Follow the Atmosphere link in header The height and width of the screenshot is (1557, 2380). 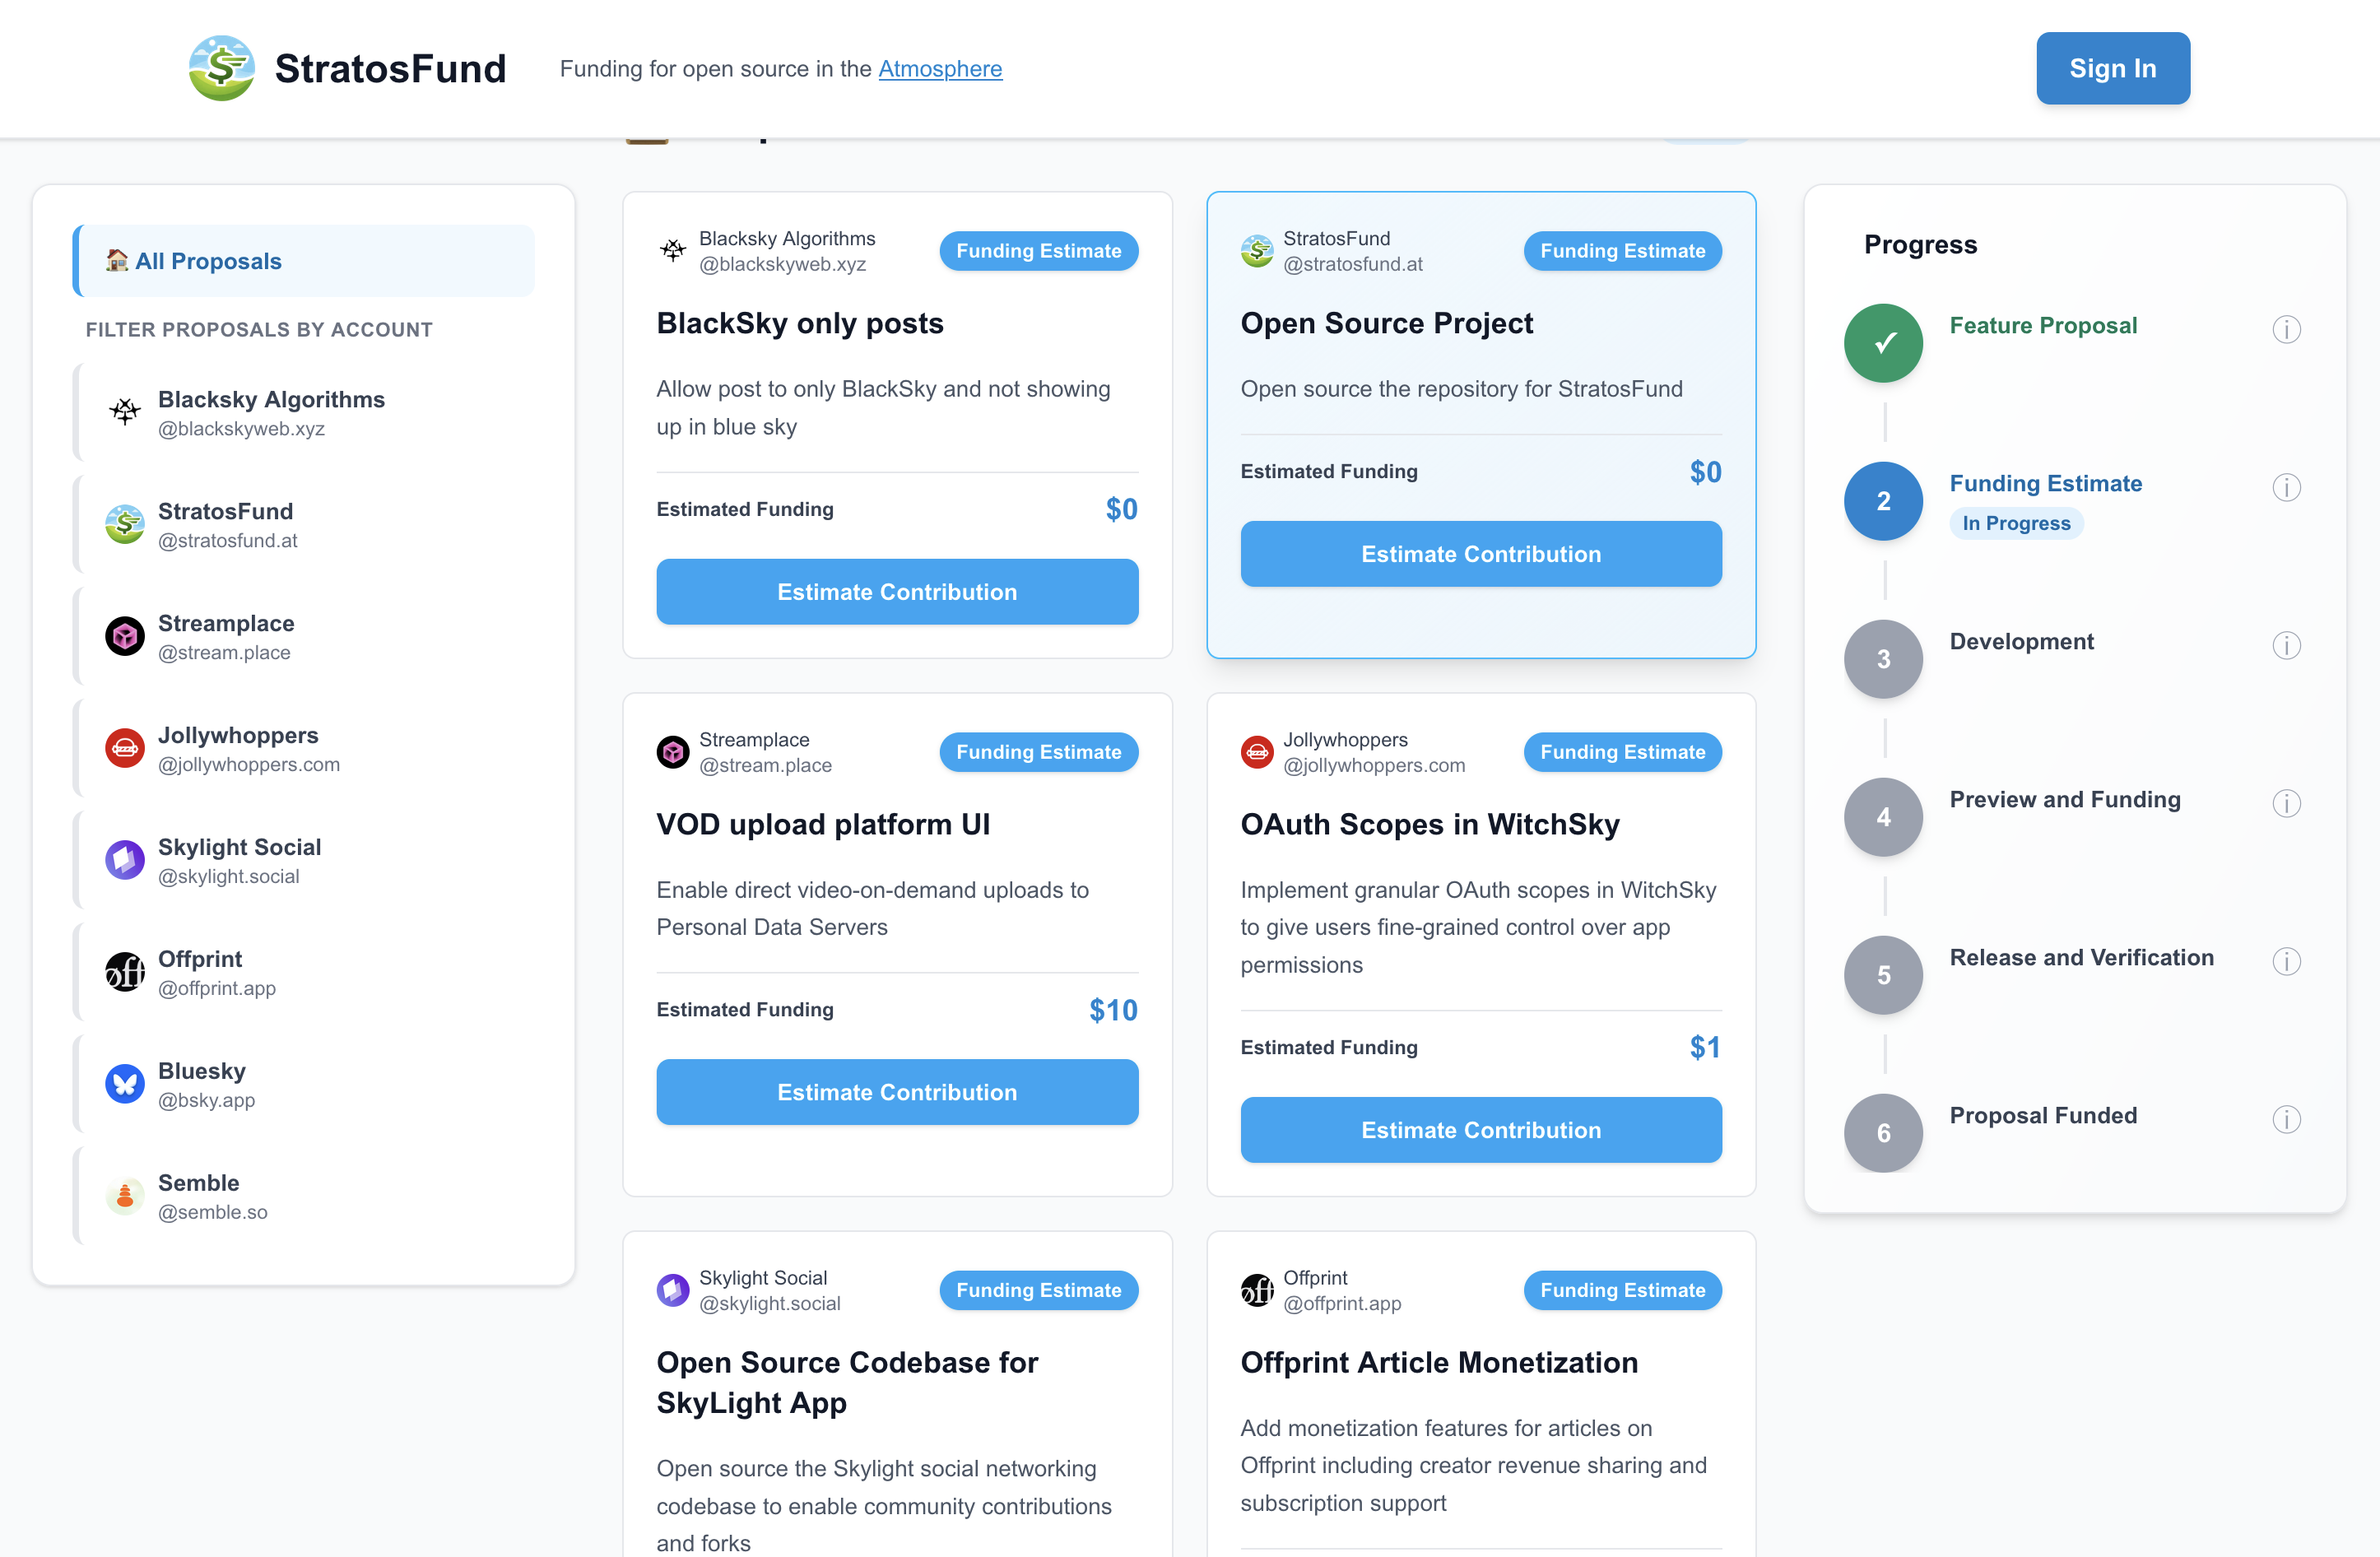tap(940, 68)
